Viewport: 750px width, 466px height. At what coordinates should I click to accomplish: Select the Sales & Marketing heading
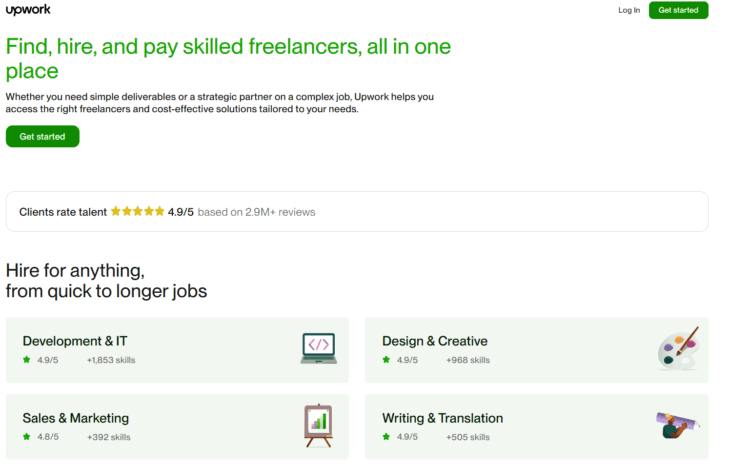click(76, 418)
